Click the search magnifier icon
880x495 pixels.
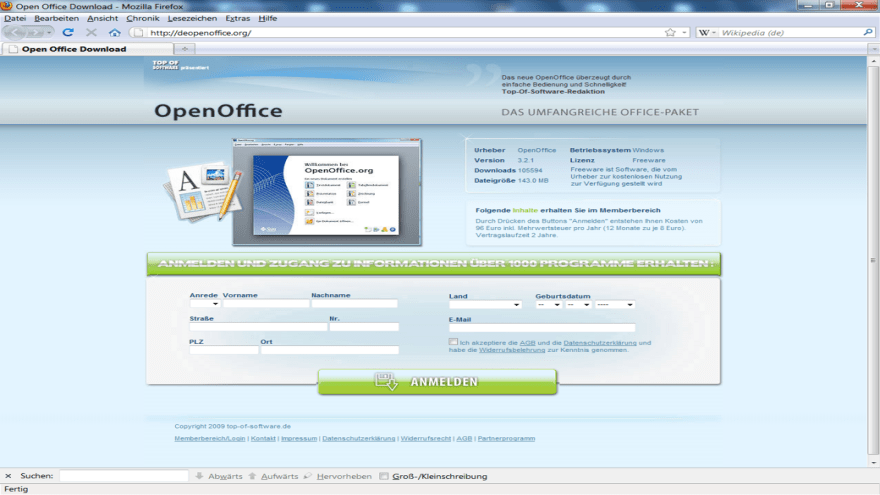868,33
